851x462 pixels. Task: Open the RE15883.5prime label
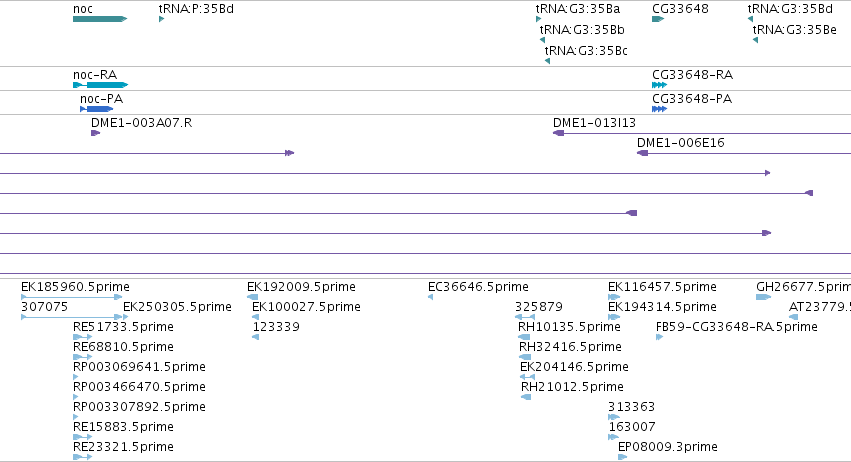tap(123, 427)
